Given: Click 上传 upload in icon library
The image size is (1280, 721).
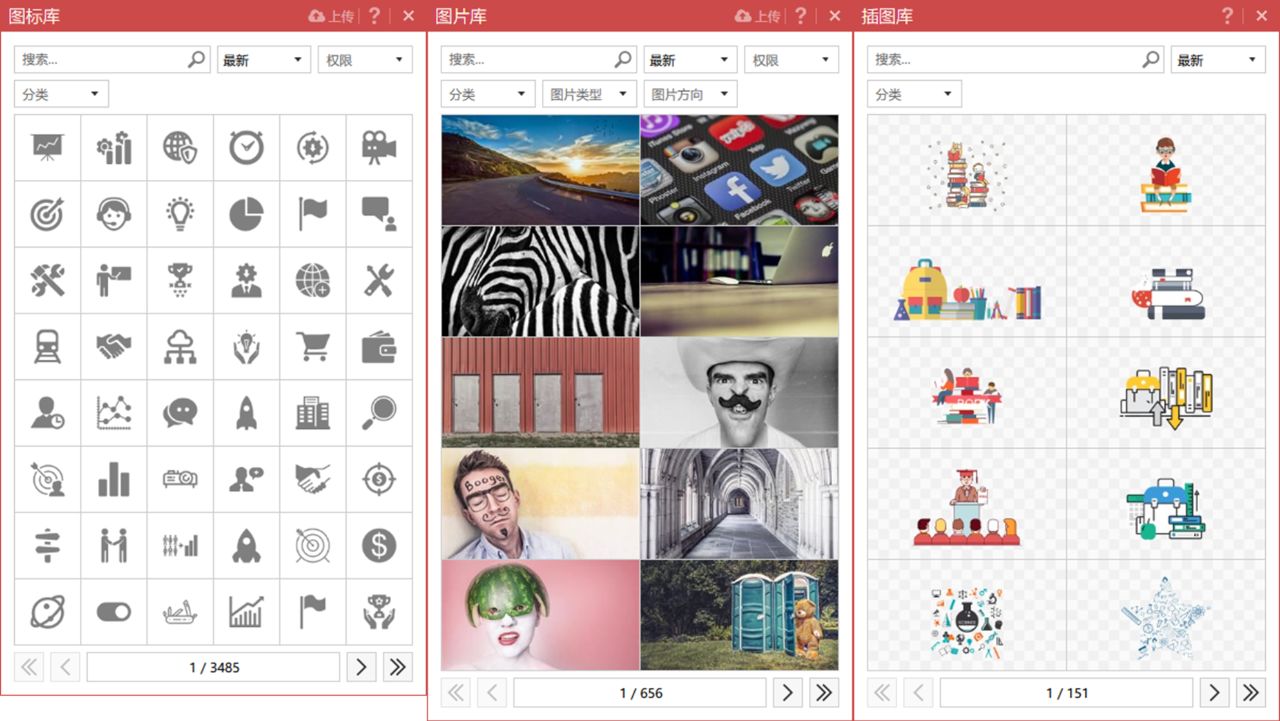Looking at the screenshot, I should (x=331, y=16).
